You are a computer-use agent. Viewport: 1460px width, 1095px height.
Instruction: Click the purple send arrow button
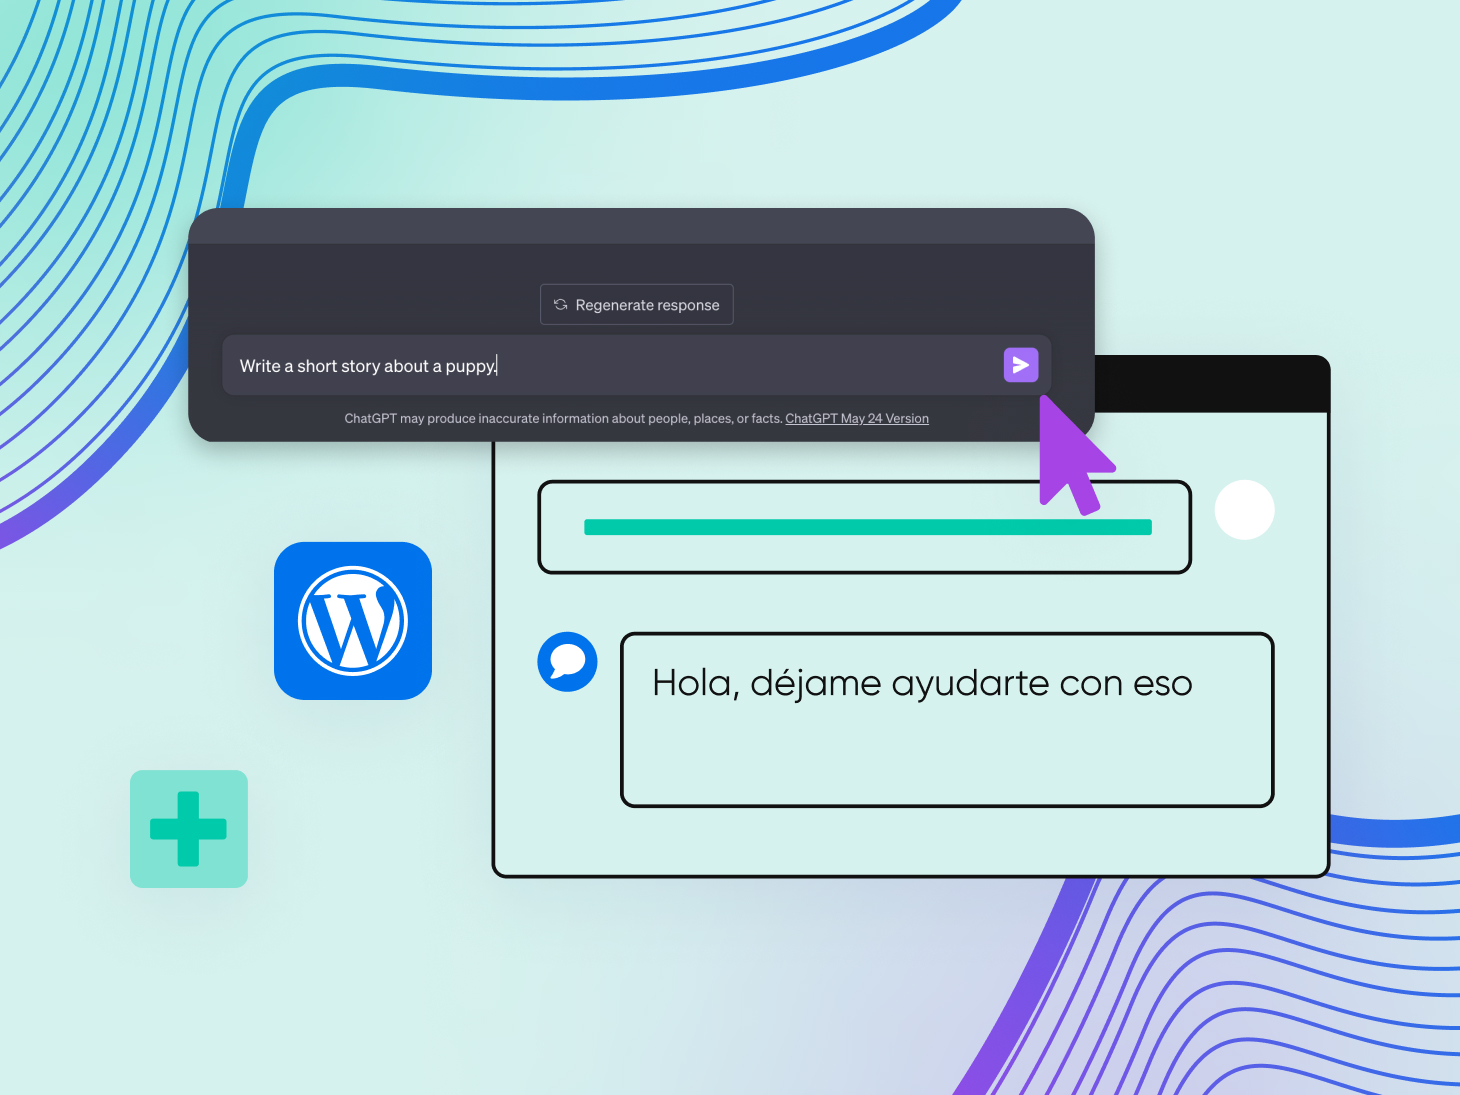pos(1020,365)
